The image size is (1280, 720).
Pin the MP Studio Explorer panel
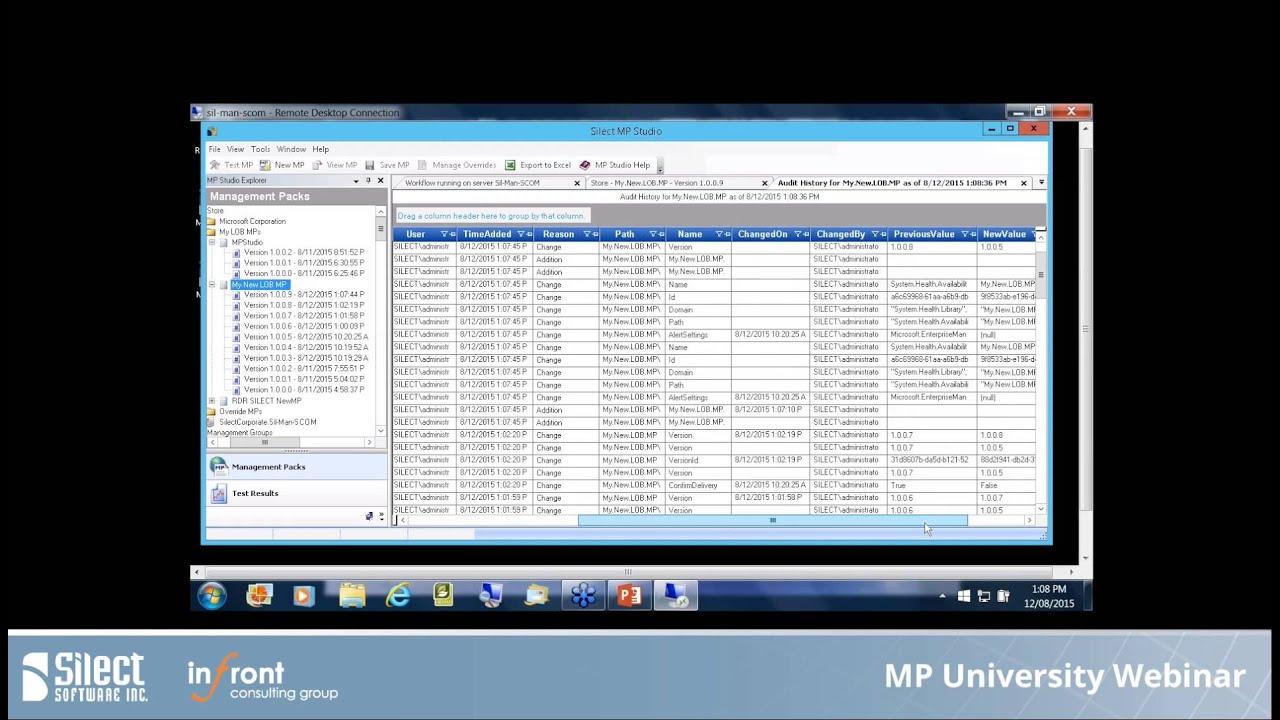(x=368, y=181)
